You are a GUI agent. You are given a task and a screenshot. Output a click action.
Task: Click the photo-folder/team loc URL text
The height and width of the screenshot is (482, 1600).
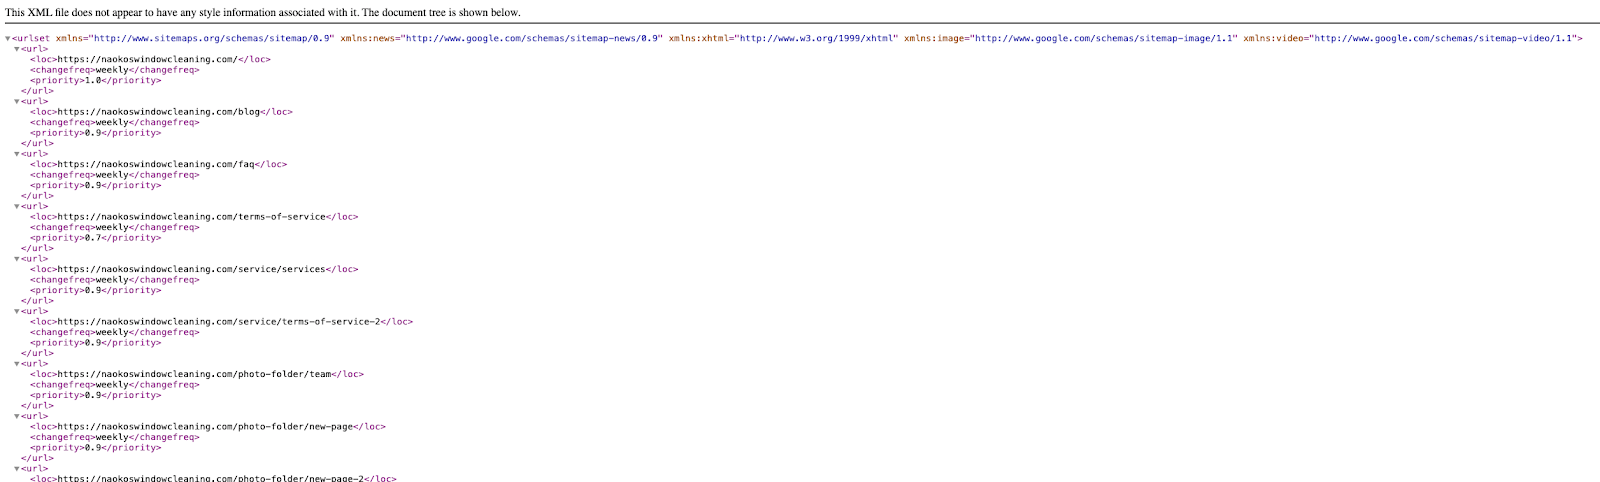tap(194, 374)
